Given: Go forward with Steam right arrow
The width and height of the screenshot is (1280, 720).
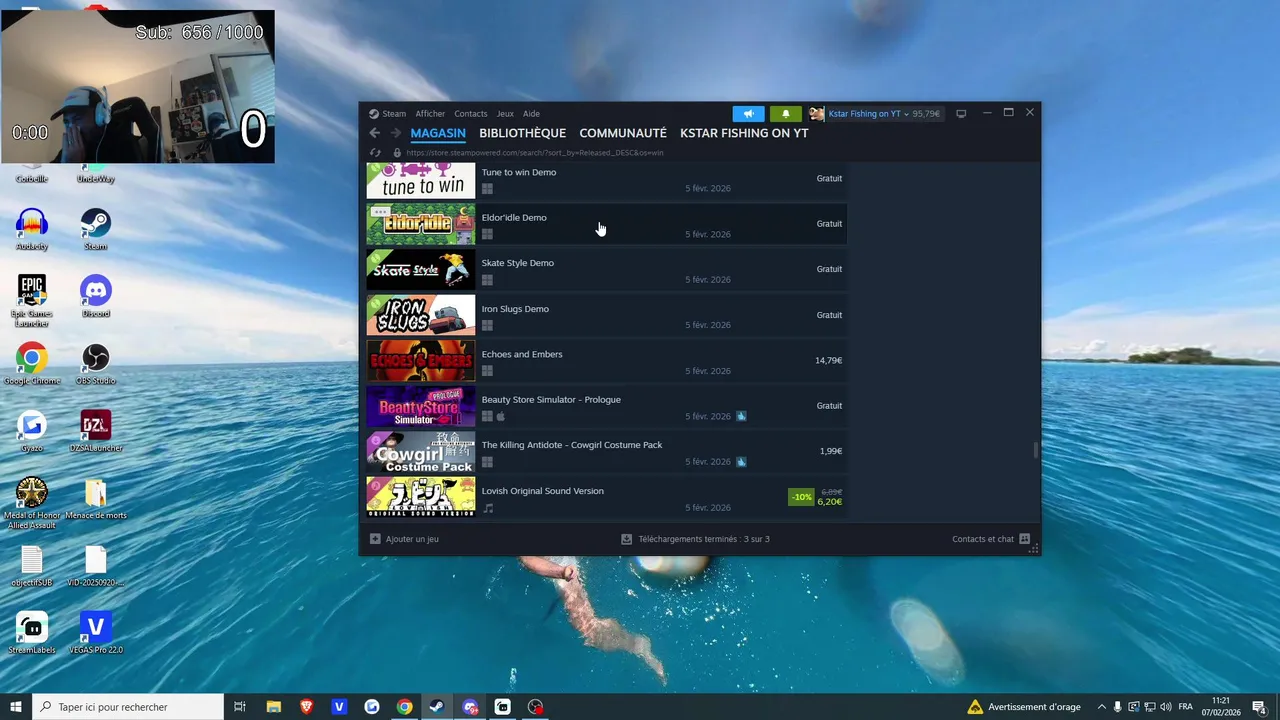Looking at the screenshot, I should click(x=395, y=133).
